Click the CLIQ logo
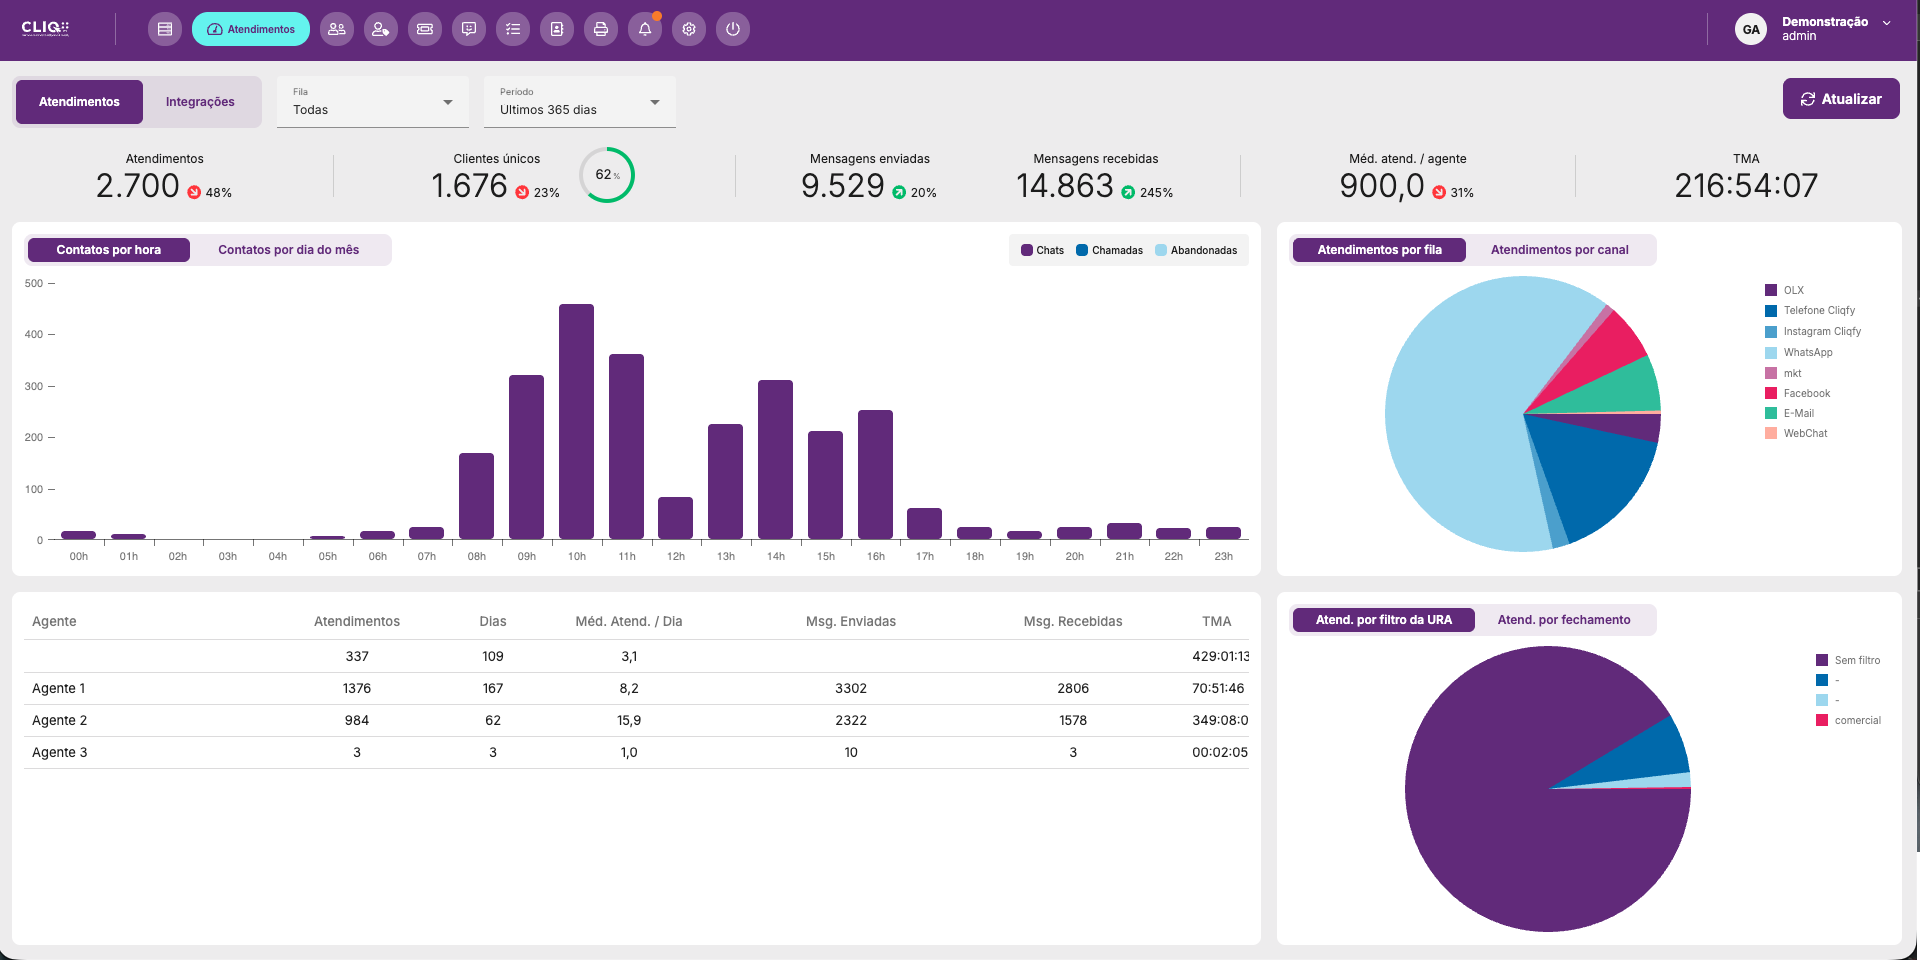 (45, 28)
